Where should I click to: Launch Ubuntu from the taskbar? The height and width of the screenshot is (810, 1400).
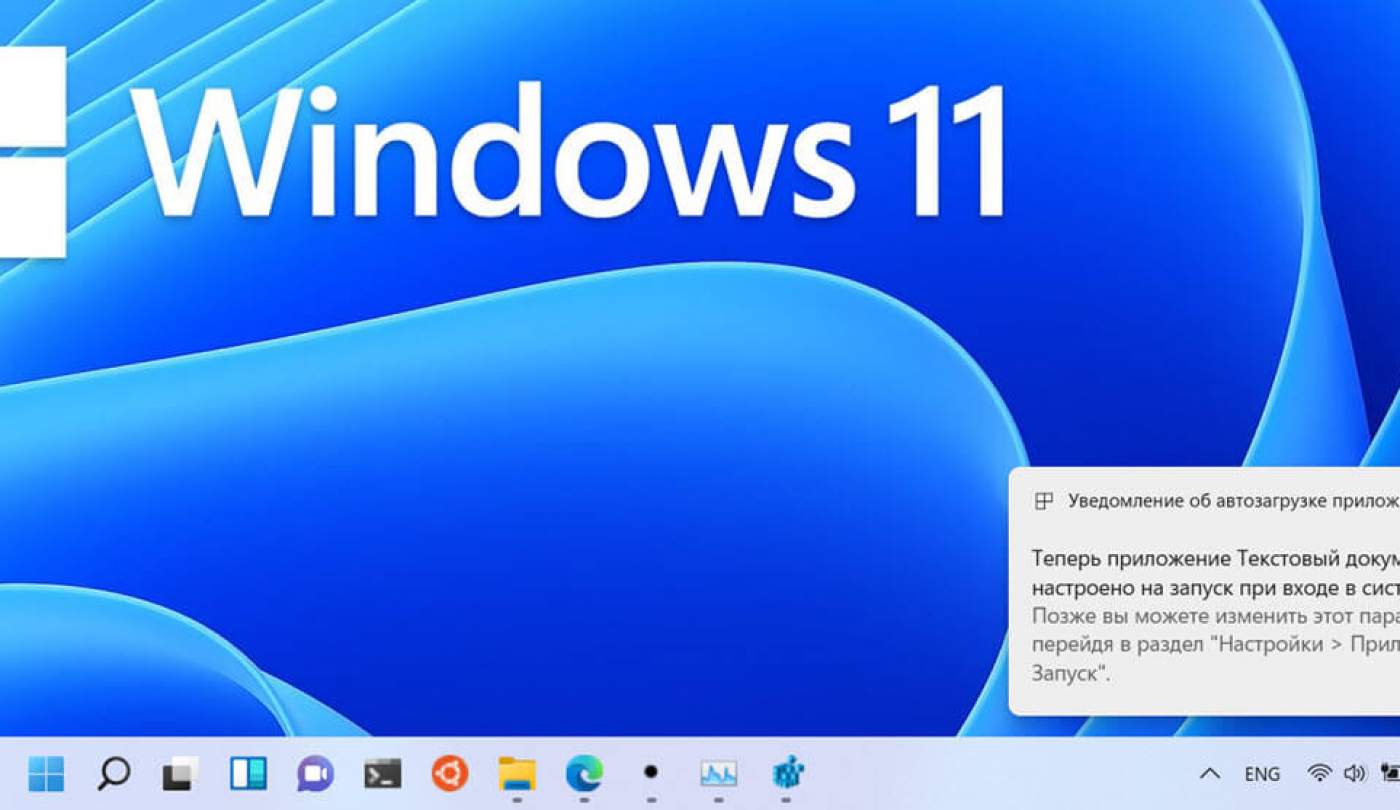tap(450, 772)
